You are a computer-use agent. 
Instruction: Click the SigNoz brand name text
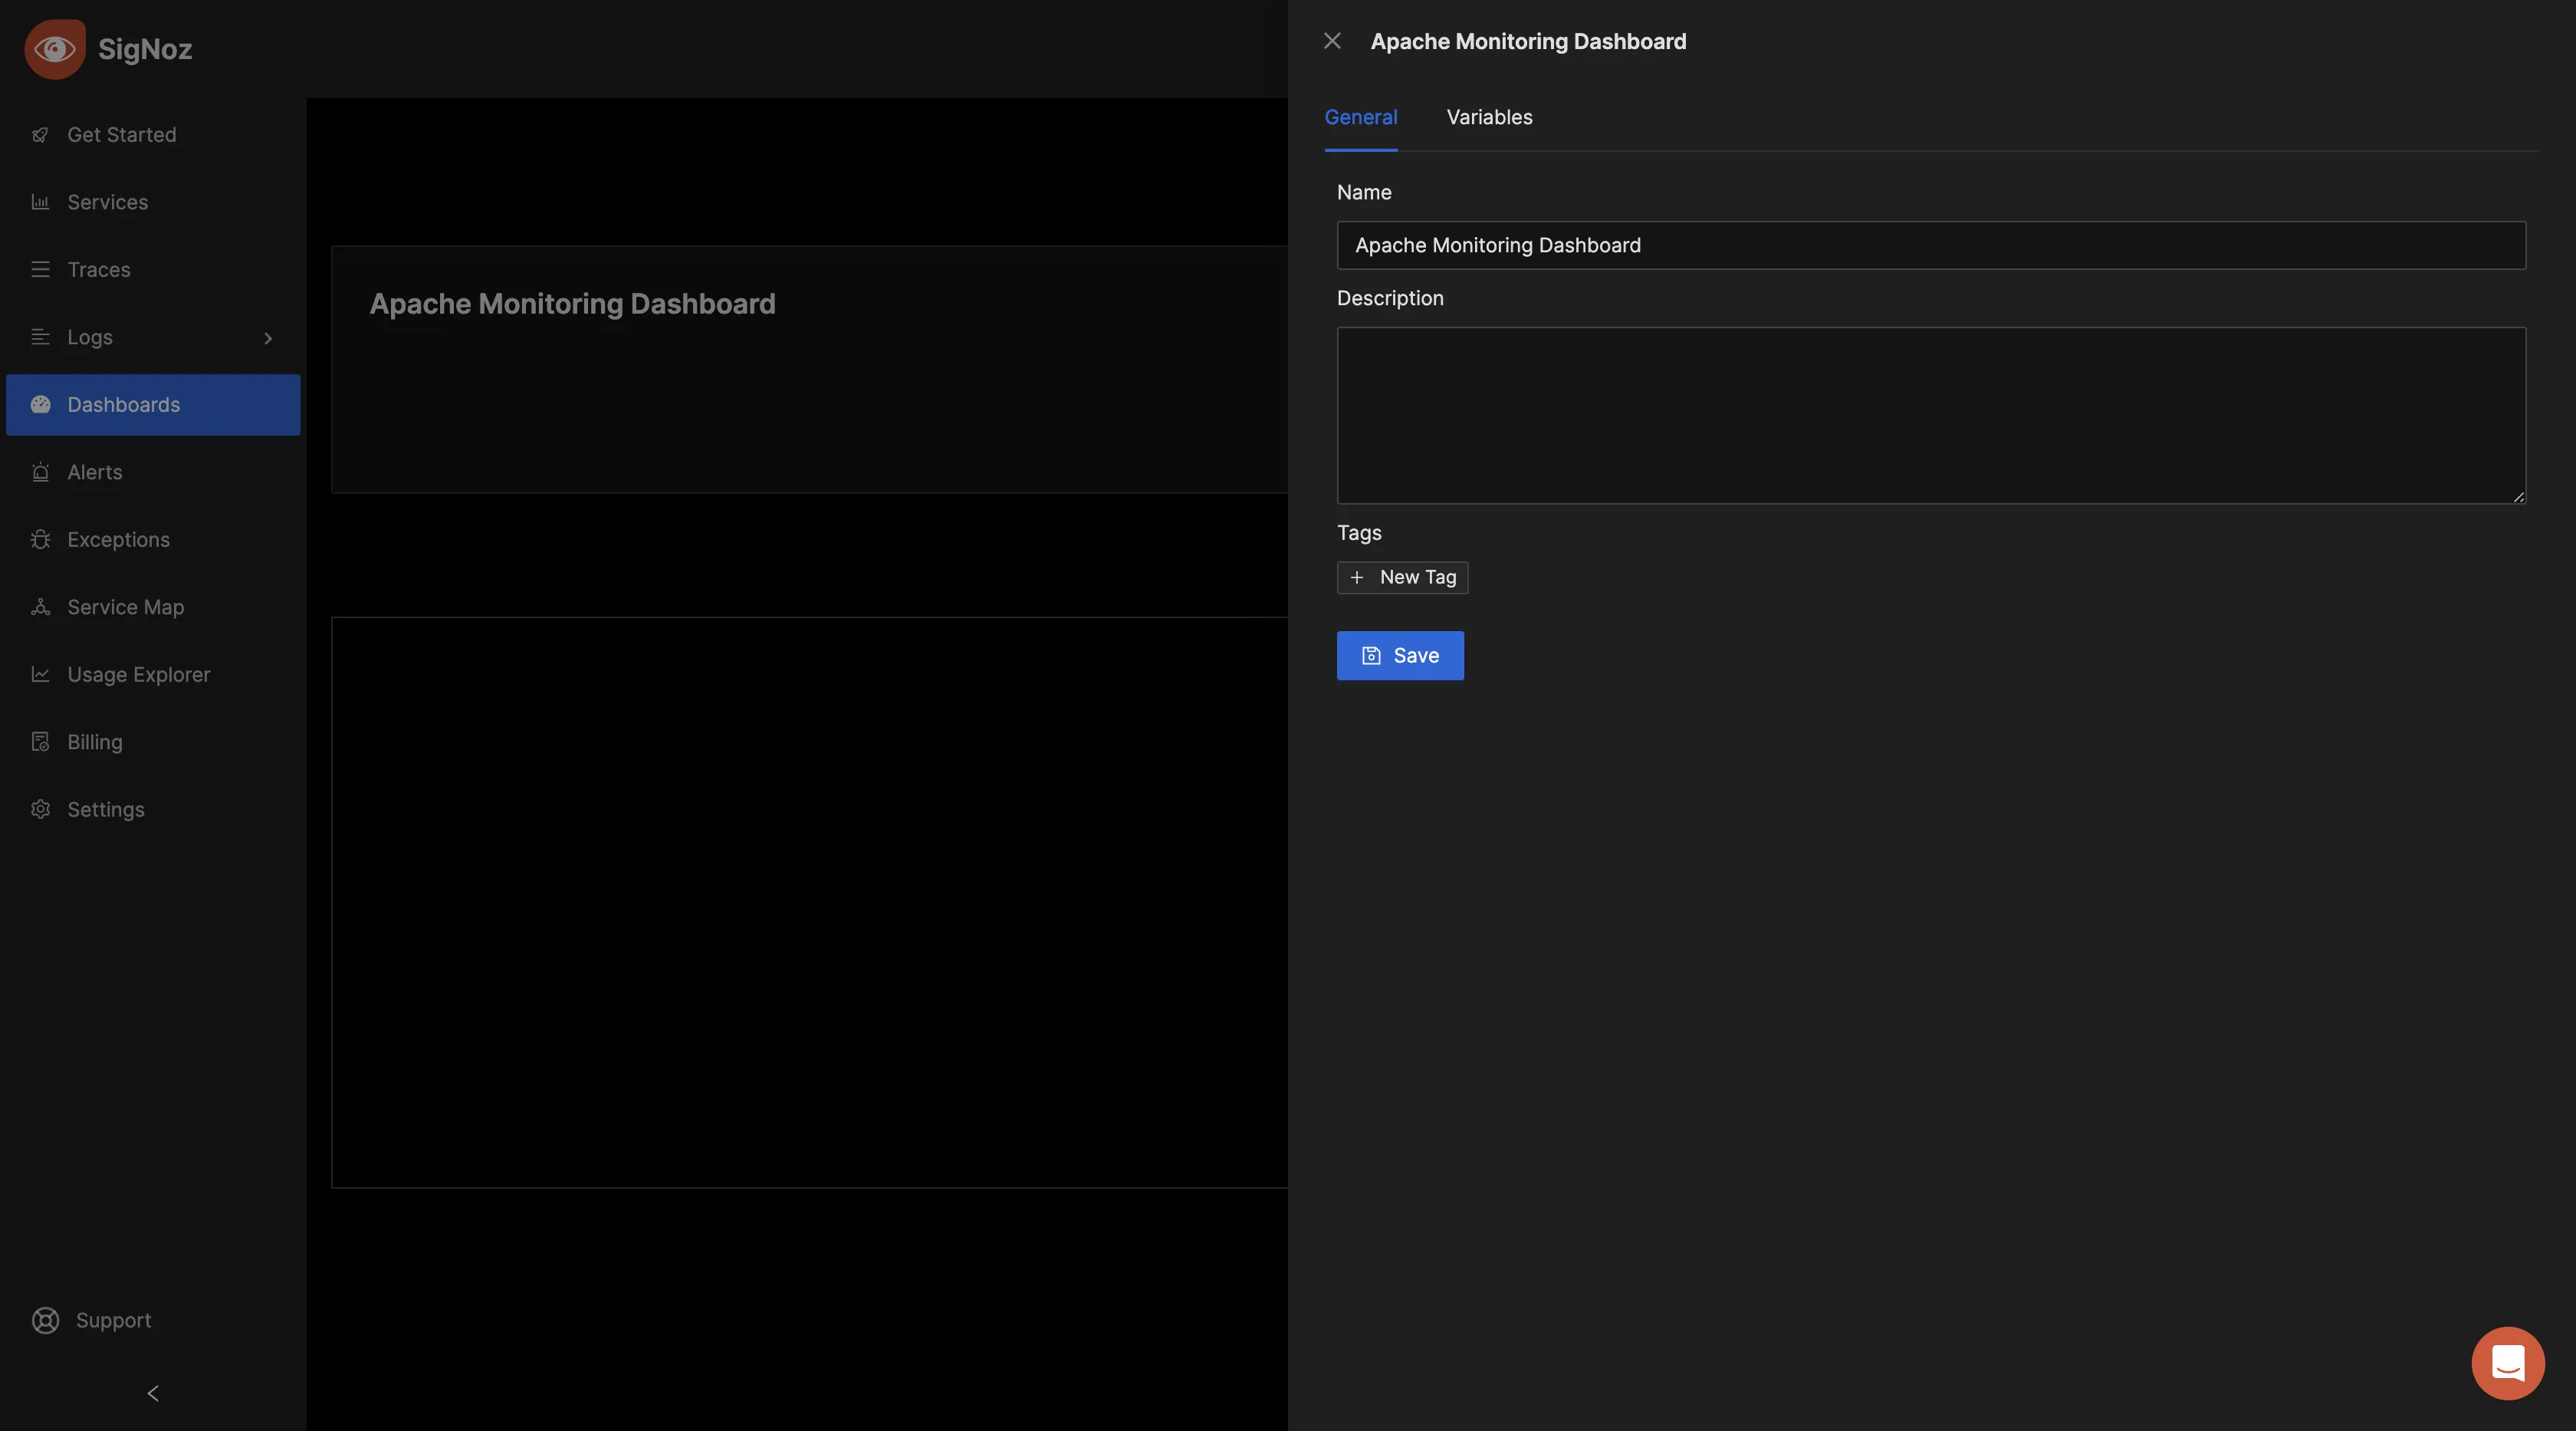pos(145,49)
